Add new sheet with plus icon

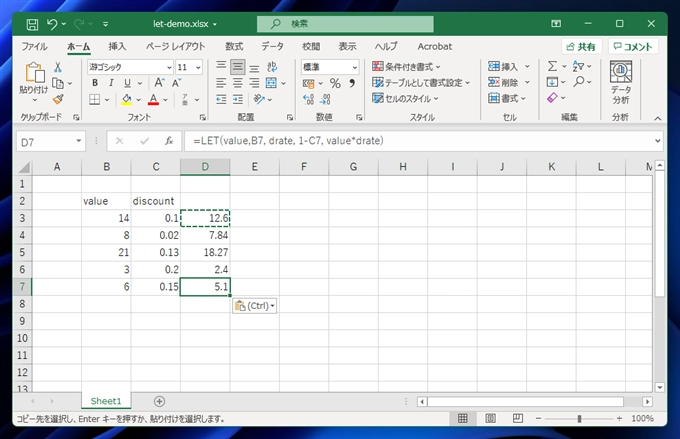159,402
